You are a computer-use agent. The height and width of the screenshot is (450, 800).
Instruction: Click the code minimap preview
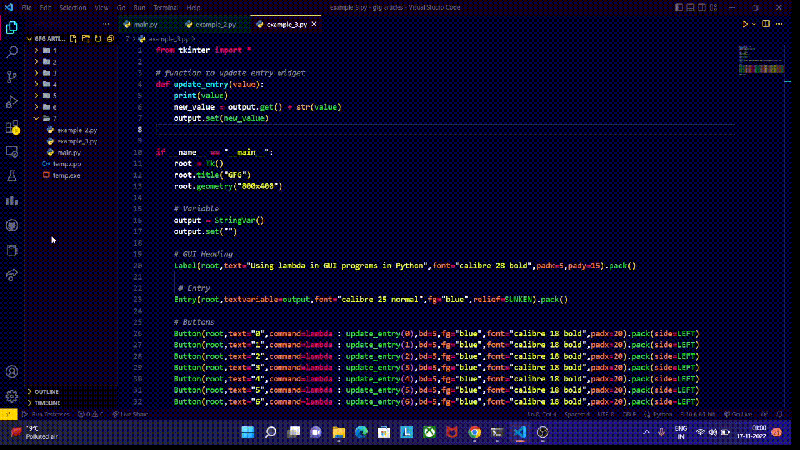pos(761,60)
